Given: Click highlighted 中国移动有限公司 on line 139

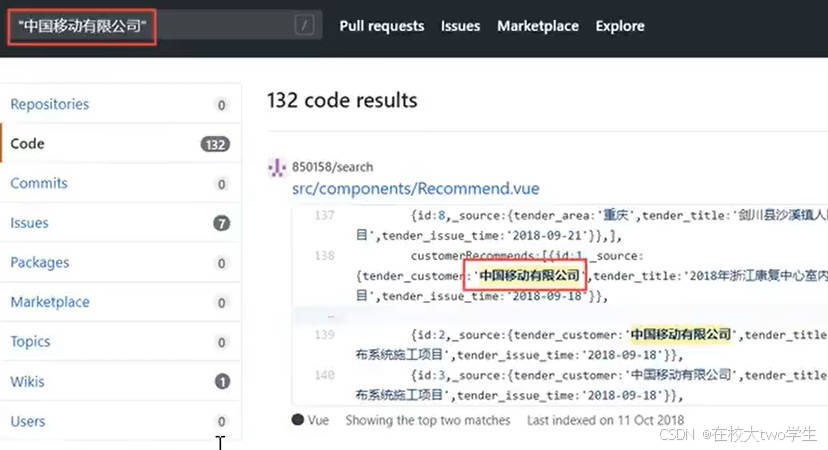Looking at the screenshot, I should coord(681,334).
